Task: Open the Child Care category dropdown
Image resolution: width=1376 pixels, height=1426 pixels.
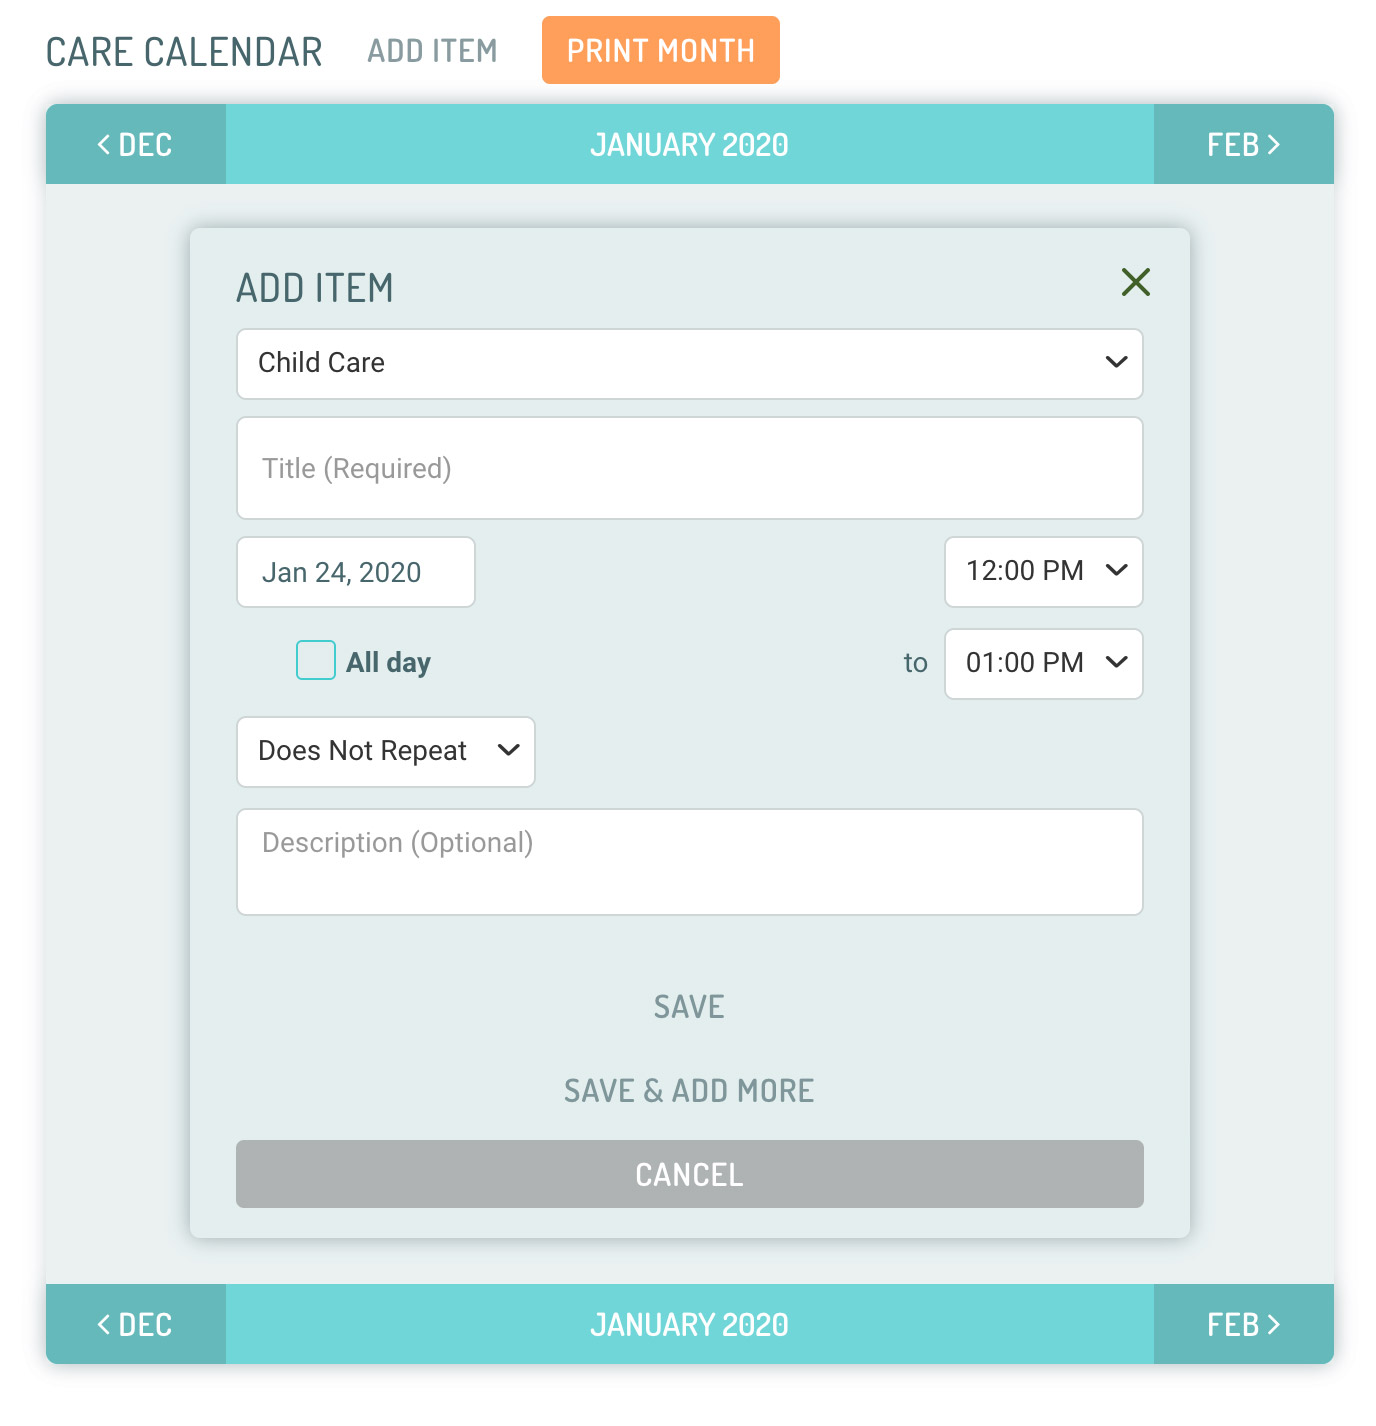Action: [690, 364]
